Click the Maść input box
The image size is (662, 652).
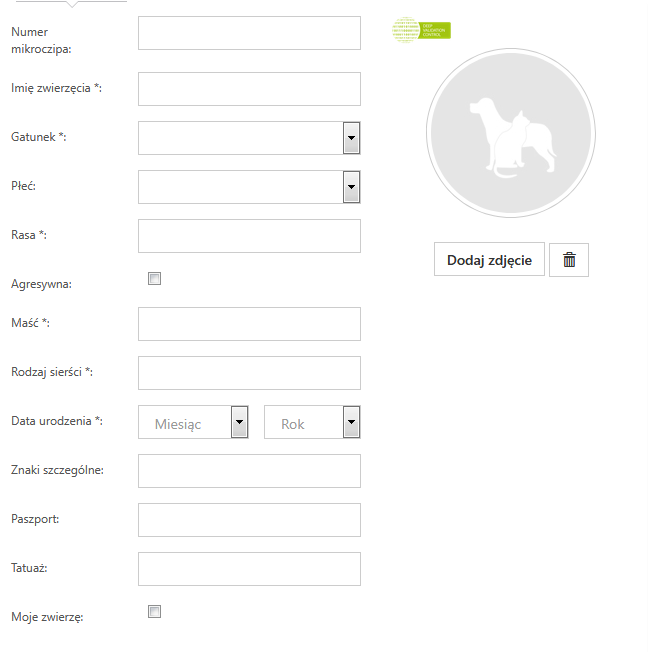click(249, 324)
